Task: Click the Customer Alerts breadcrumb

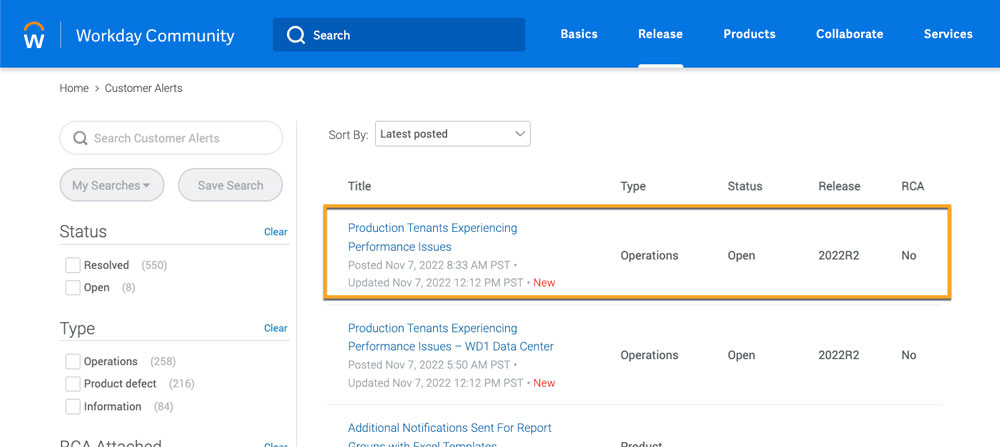Action: tap(143, 89)
